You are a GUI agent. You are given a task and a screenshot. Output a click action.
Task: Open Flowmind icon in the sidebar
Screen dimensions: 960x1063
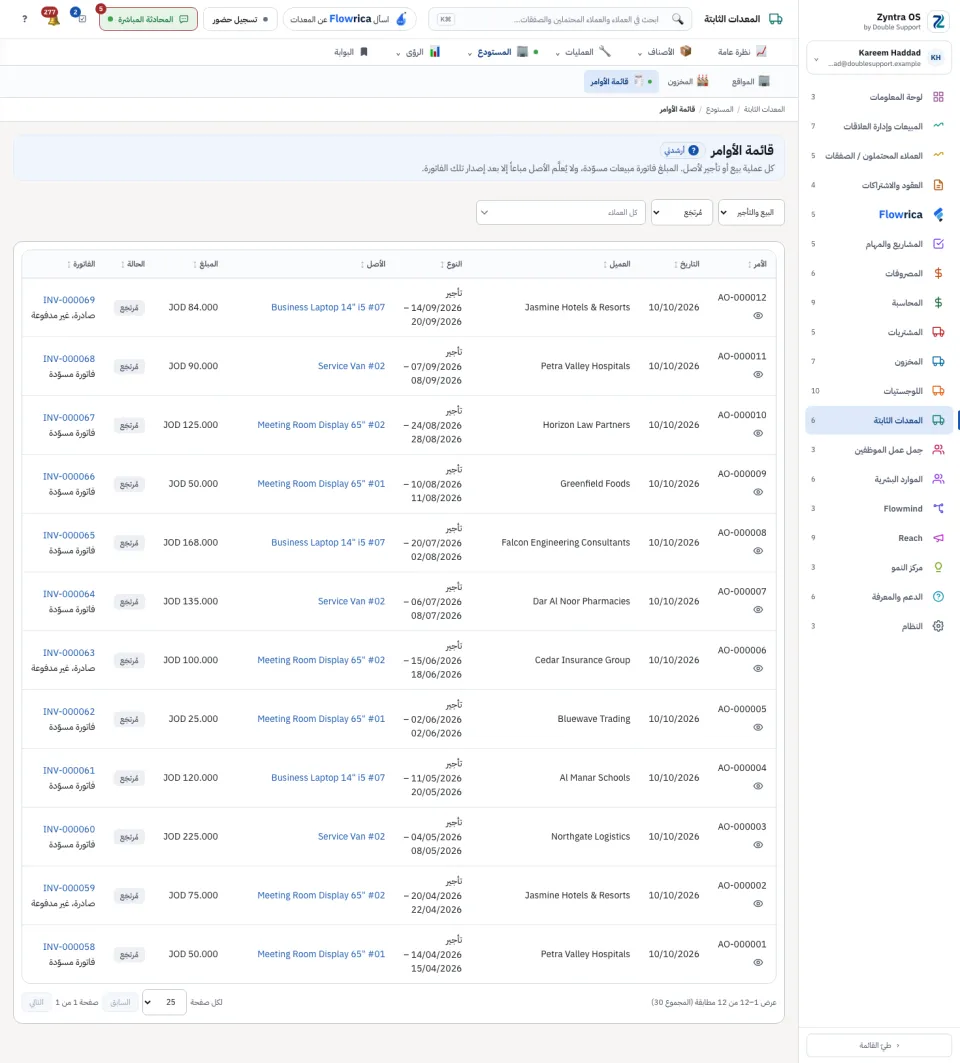click(x=938, y=508)
